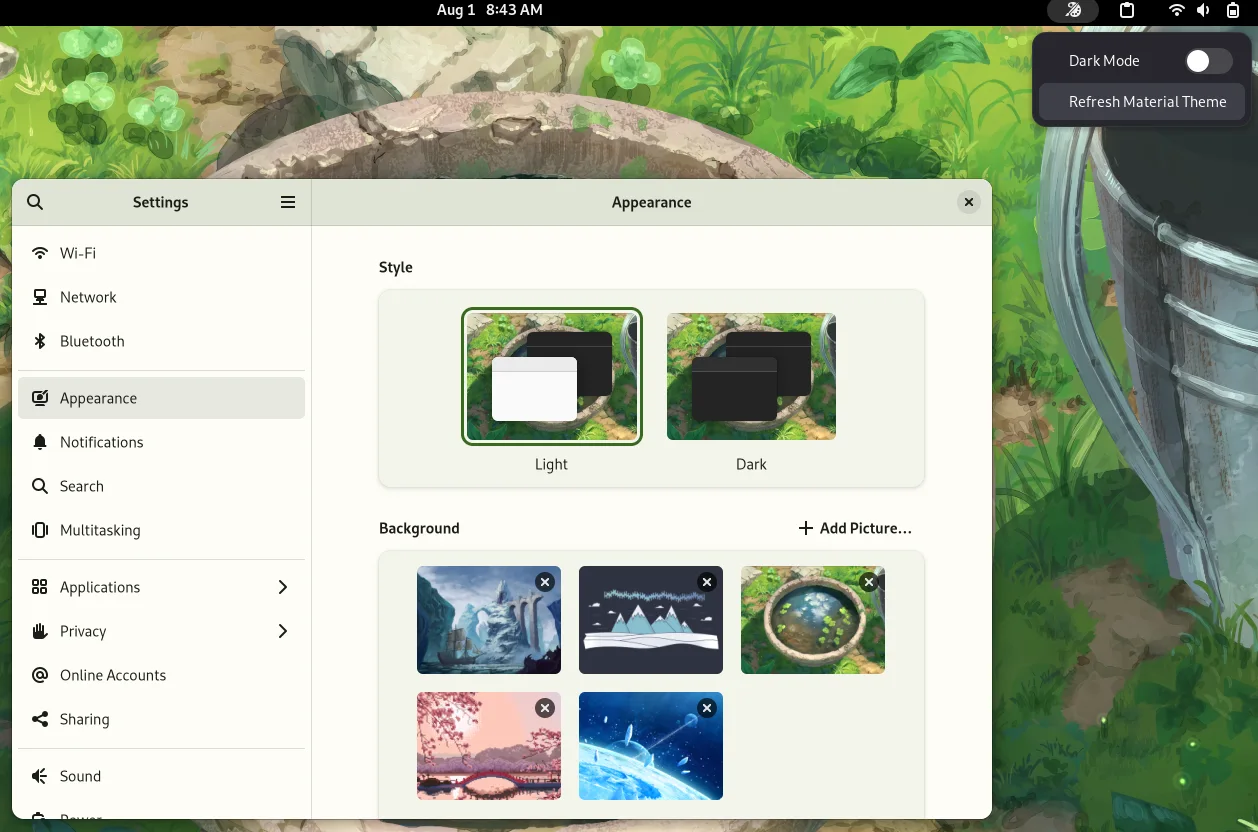Open the Settings hamburger menu
The width and height of the screenshot is (1258, 832).
tap(288, 202)
